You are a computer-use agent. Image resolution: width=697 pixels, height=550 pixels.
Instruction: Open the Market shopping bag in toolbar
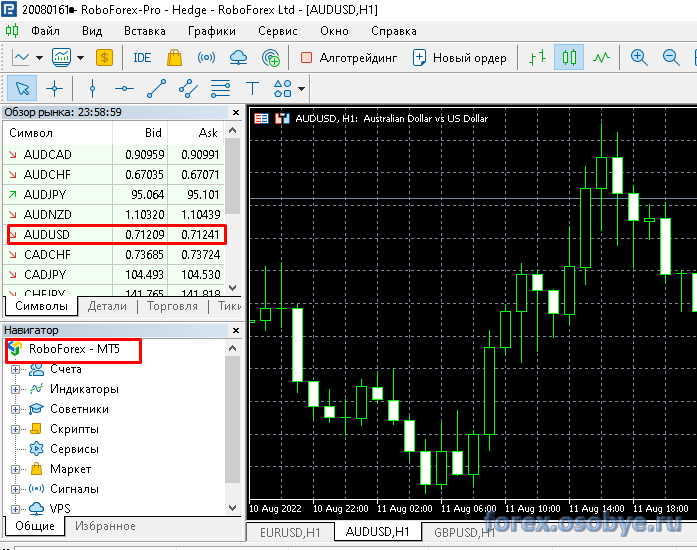click(174, 57)
